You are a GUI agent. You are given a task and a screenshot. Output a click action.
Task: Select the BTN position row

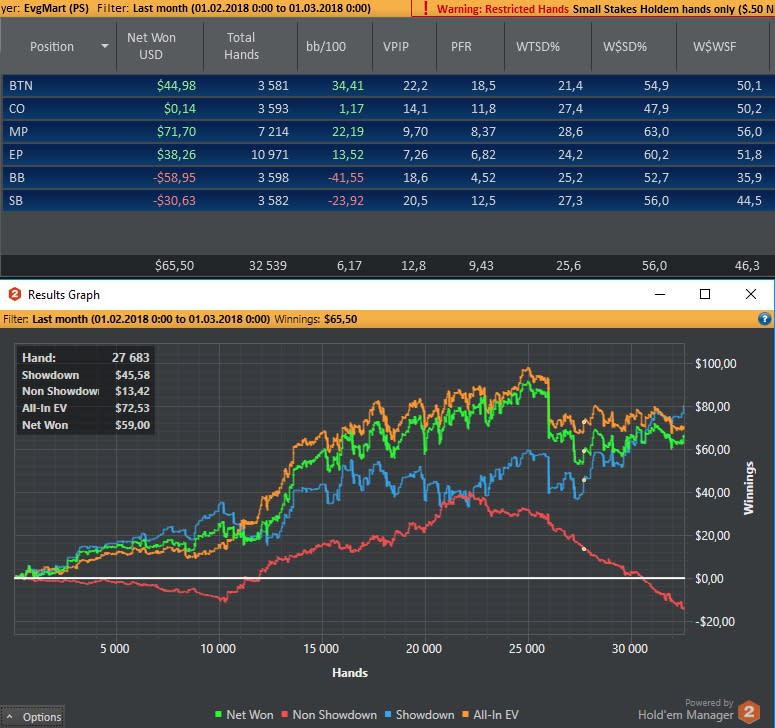388,86
